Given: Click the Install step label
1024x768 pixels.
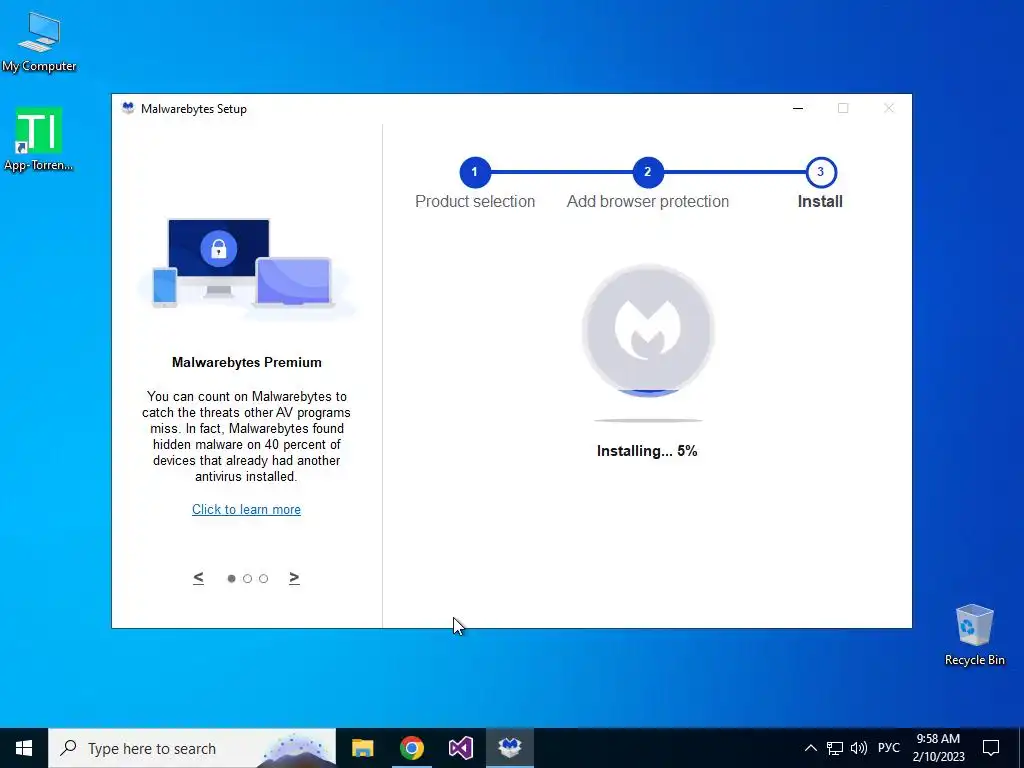Looking at the screenshot, I should (x=820, y=202).
